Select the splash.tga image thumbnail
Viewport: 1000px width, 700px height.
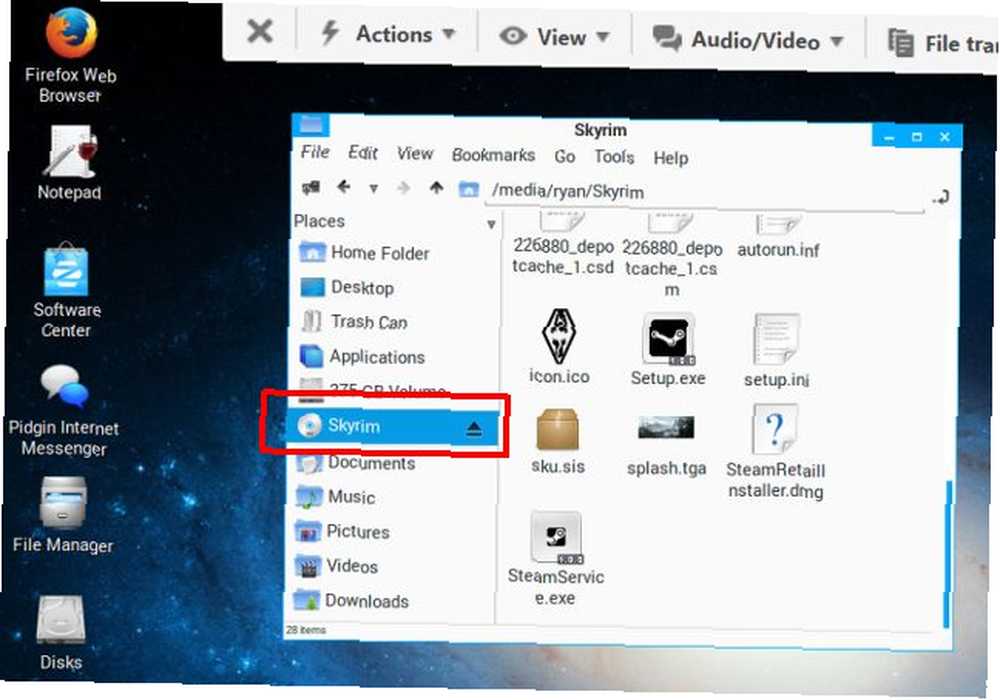[666, 445]
